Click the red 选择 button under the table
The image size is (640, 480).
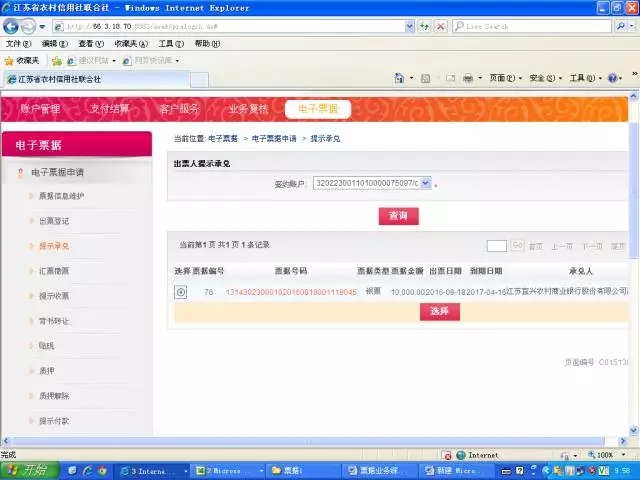[439, 311]
